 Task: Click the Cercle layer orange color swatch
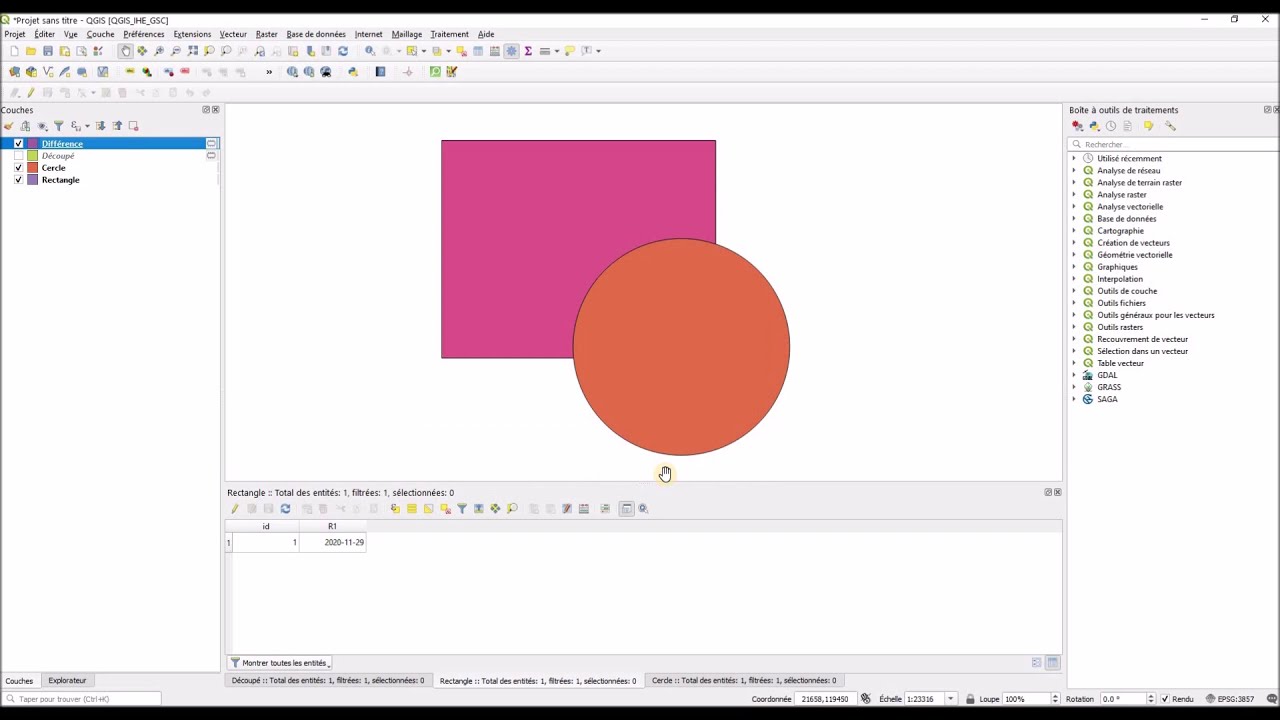[x=33, y=168]
